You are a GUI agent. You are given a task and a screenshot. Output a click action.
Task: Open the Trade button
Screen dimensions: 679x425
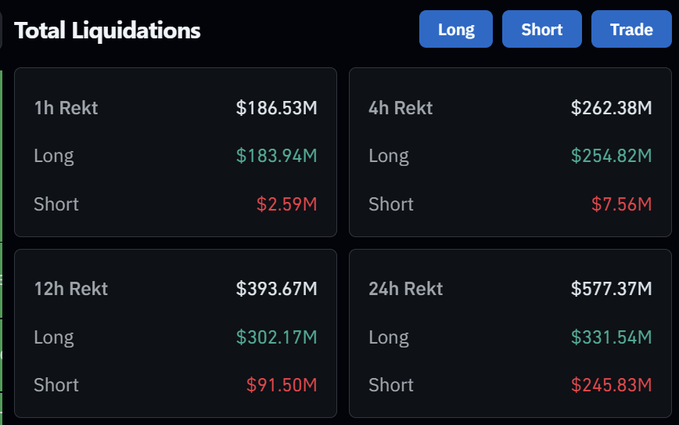pyautogui.click(x=631, y=29)
